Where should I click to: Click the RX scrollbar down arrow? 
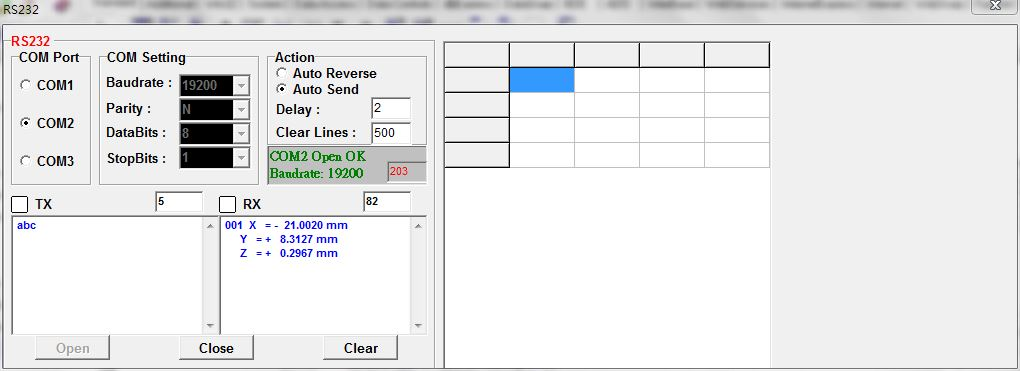click(x=418, y=325)
